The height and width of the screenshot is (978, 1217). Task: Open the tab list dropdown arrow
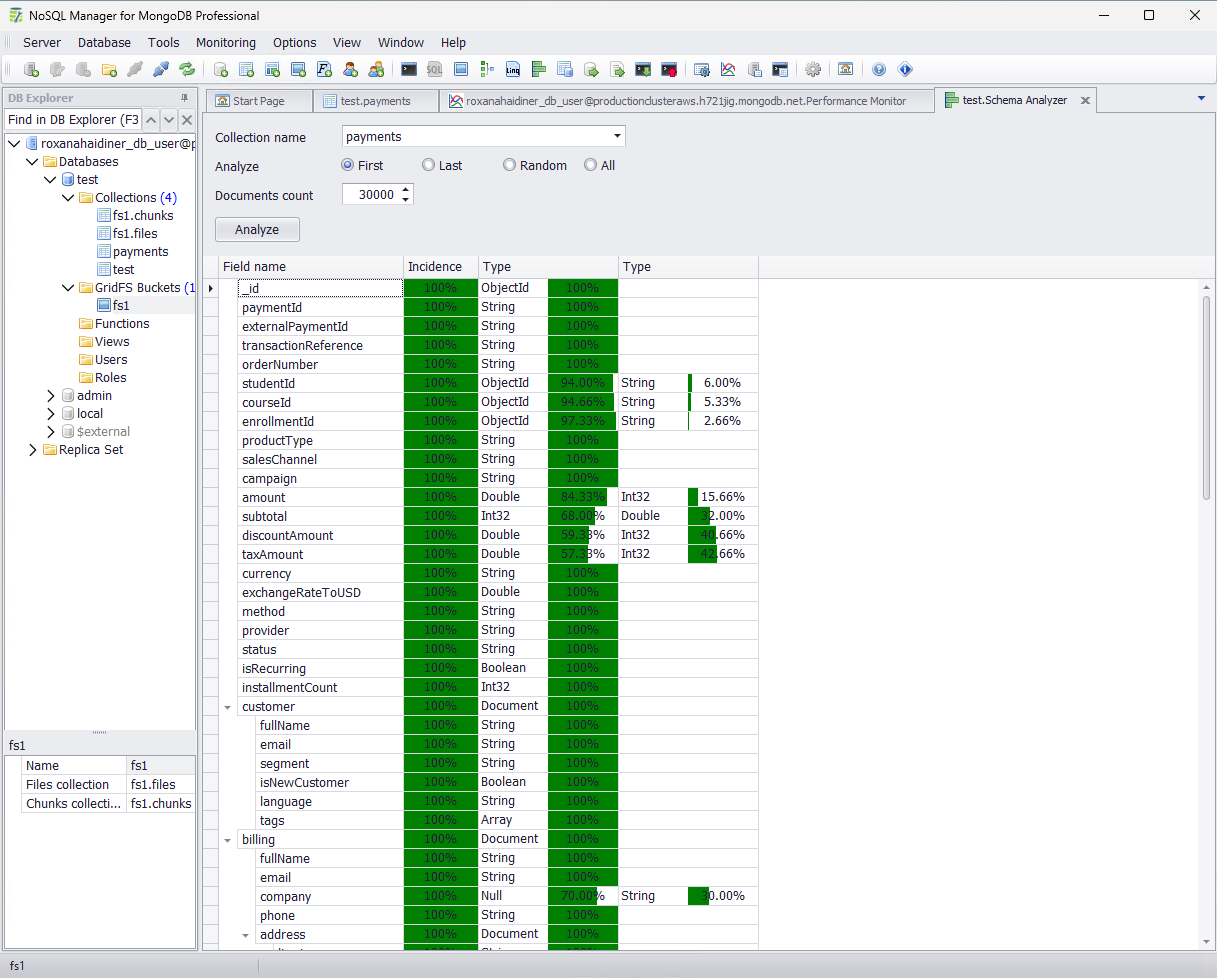click(x=1201, y=98)
